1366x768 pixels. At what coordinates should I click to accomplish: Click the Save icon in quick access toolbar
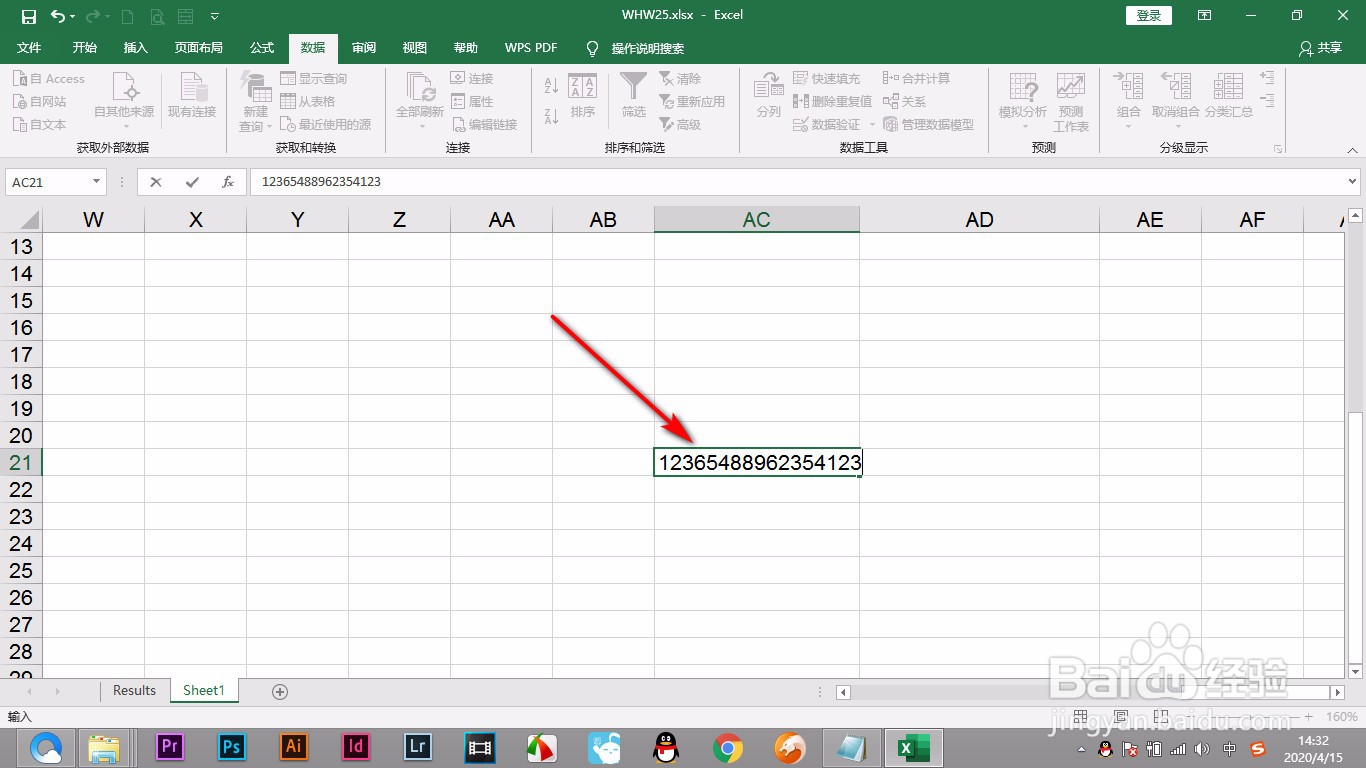click(x=28, y=16)
